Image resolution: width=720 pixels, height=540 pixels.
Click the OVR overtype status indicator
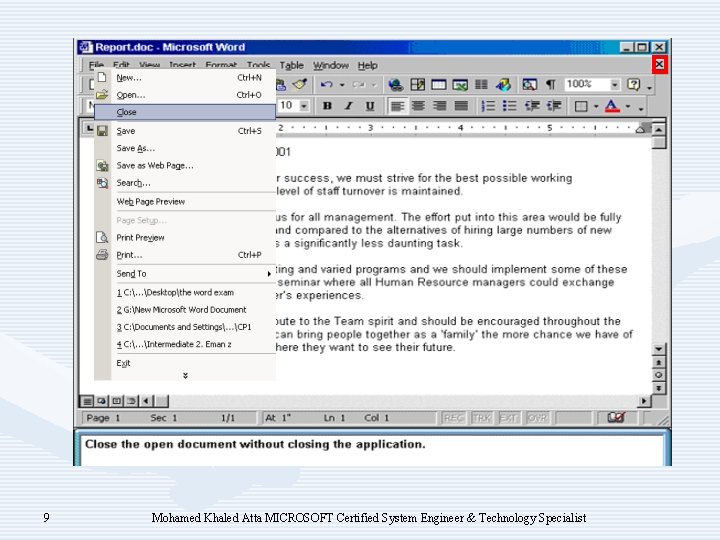[x=537, y=418]
